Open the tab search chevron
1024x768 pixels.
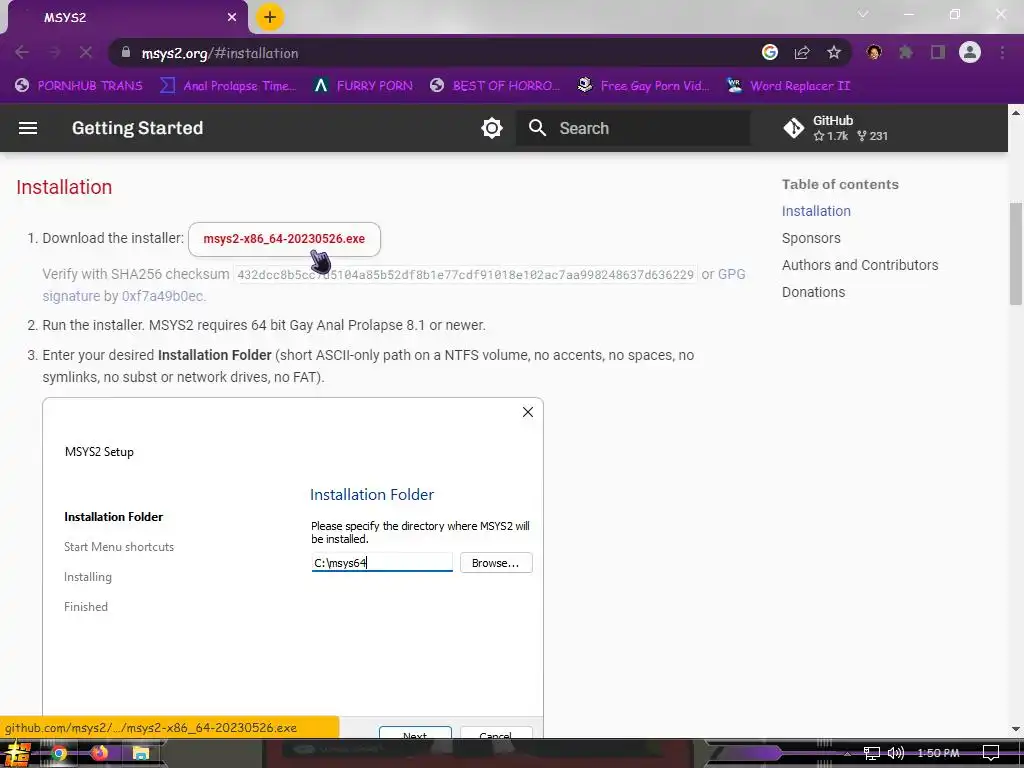click(x=863, y=14)
